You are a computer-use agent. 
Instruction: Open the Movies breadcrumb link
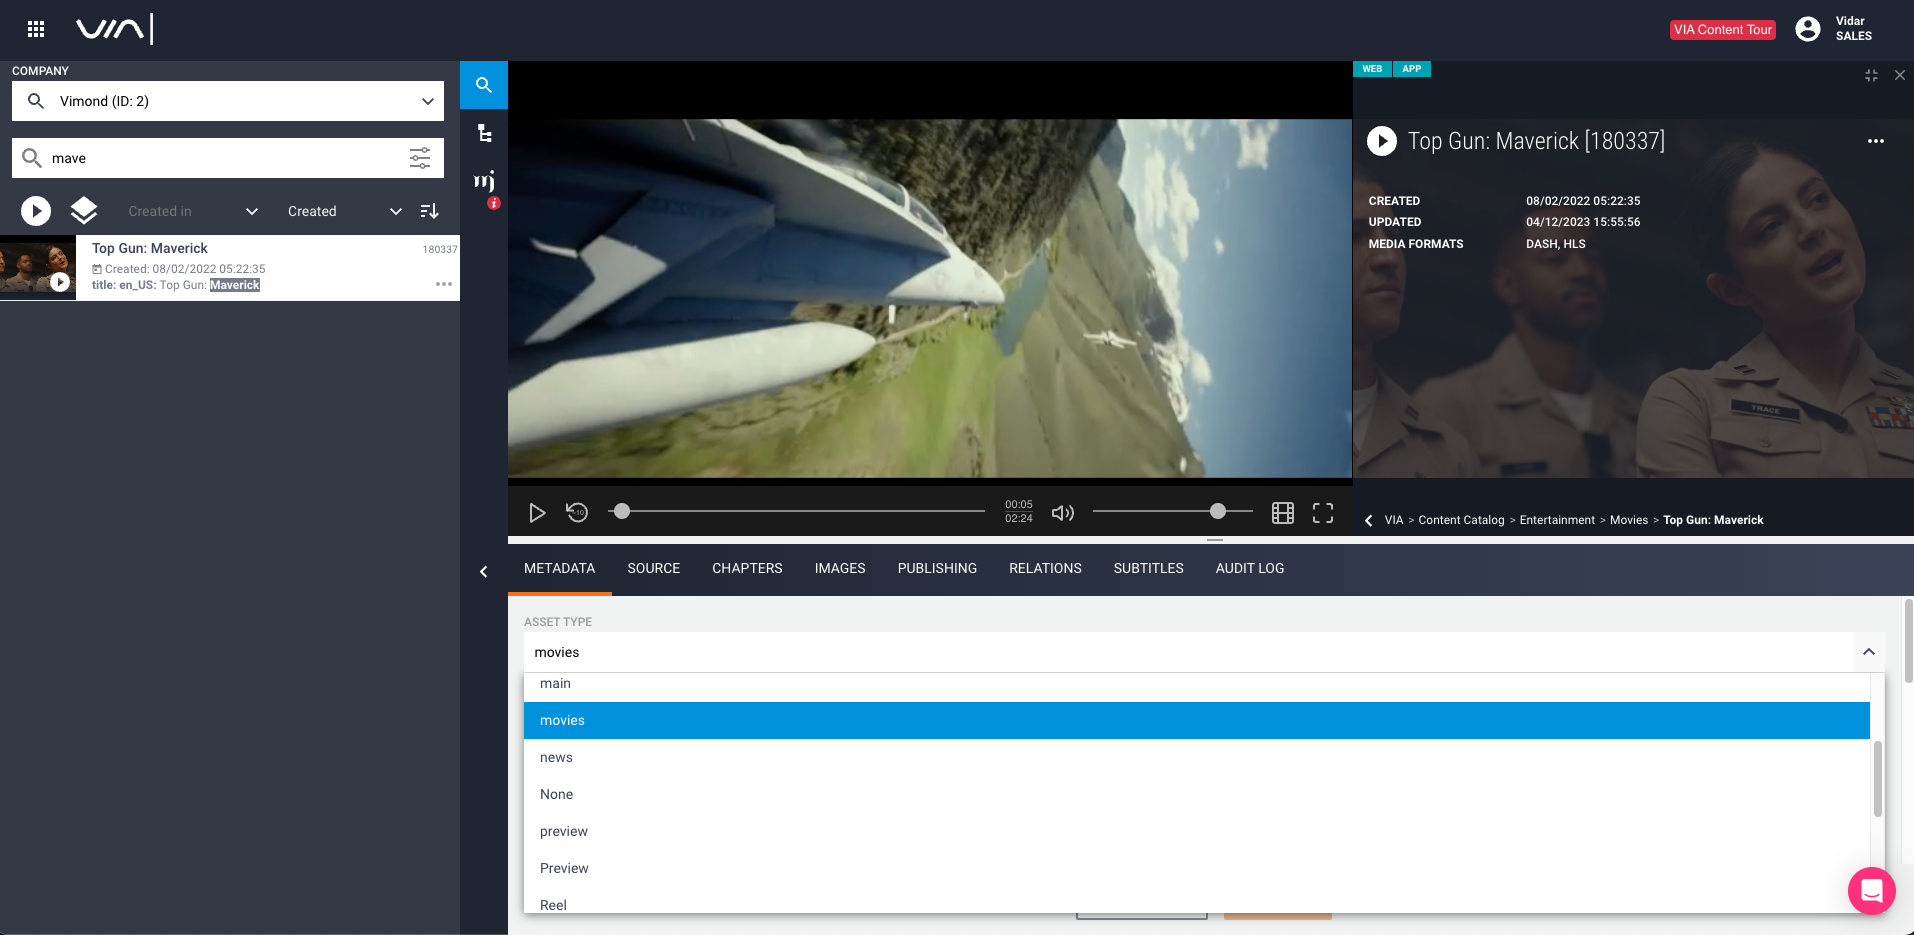(1629, 520)
